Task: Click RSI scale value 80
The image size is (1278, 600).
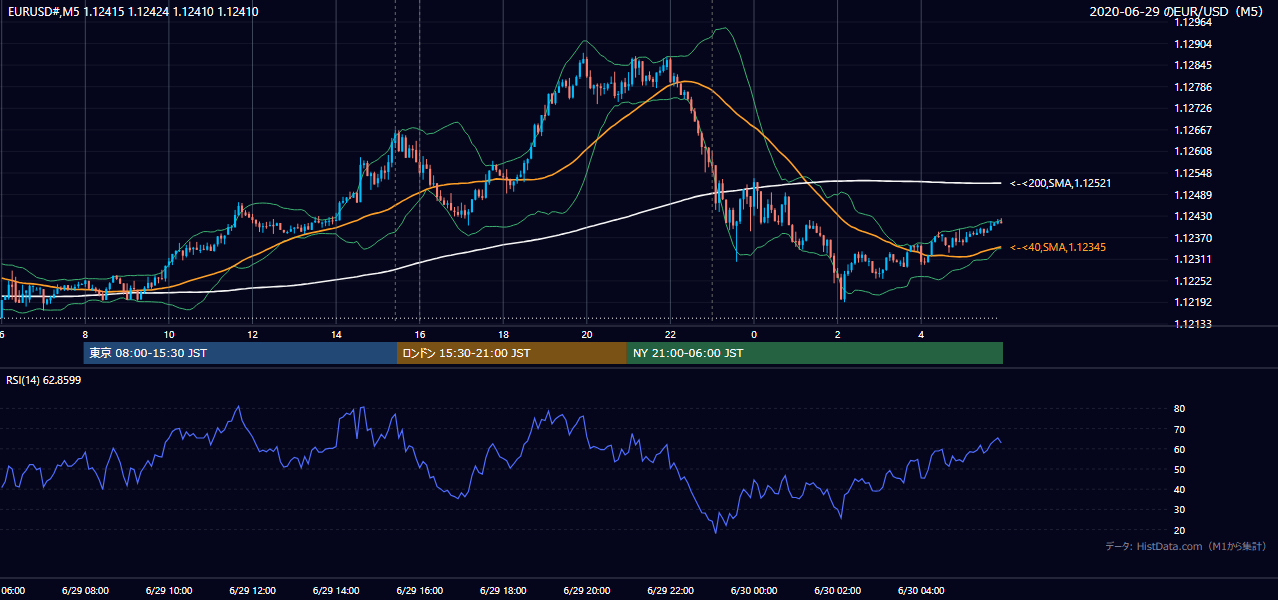Action: point(1179,409)
